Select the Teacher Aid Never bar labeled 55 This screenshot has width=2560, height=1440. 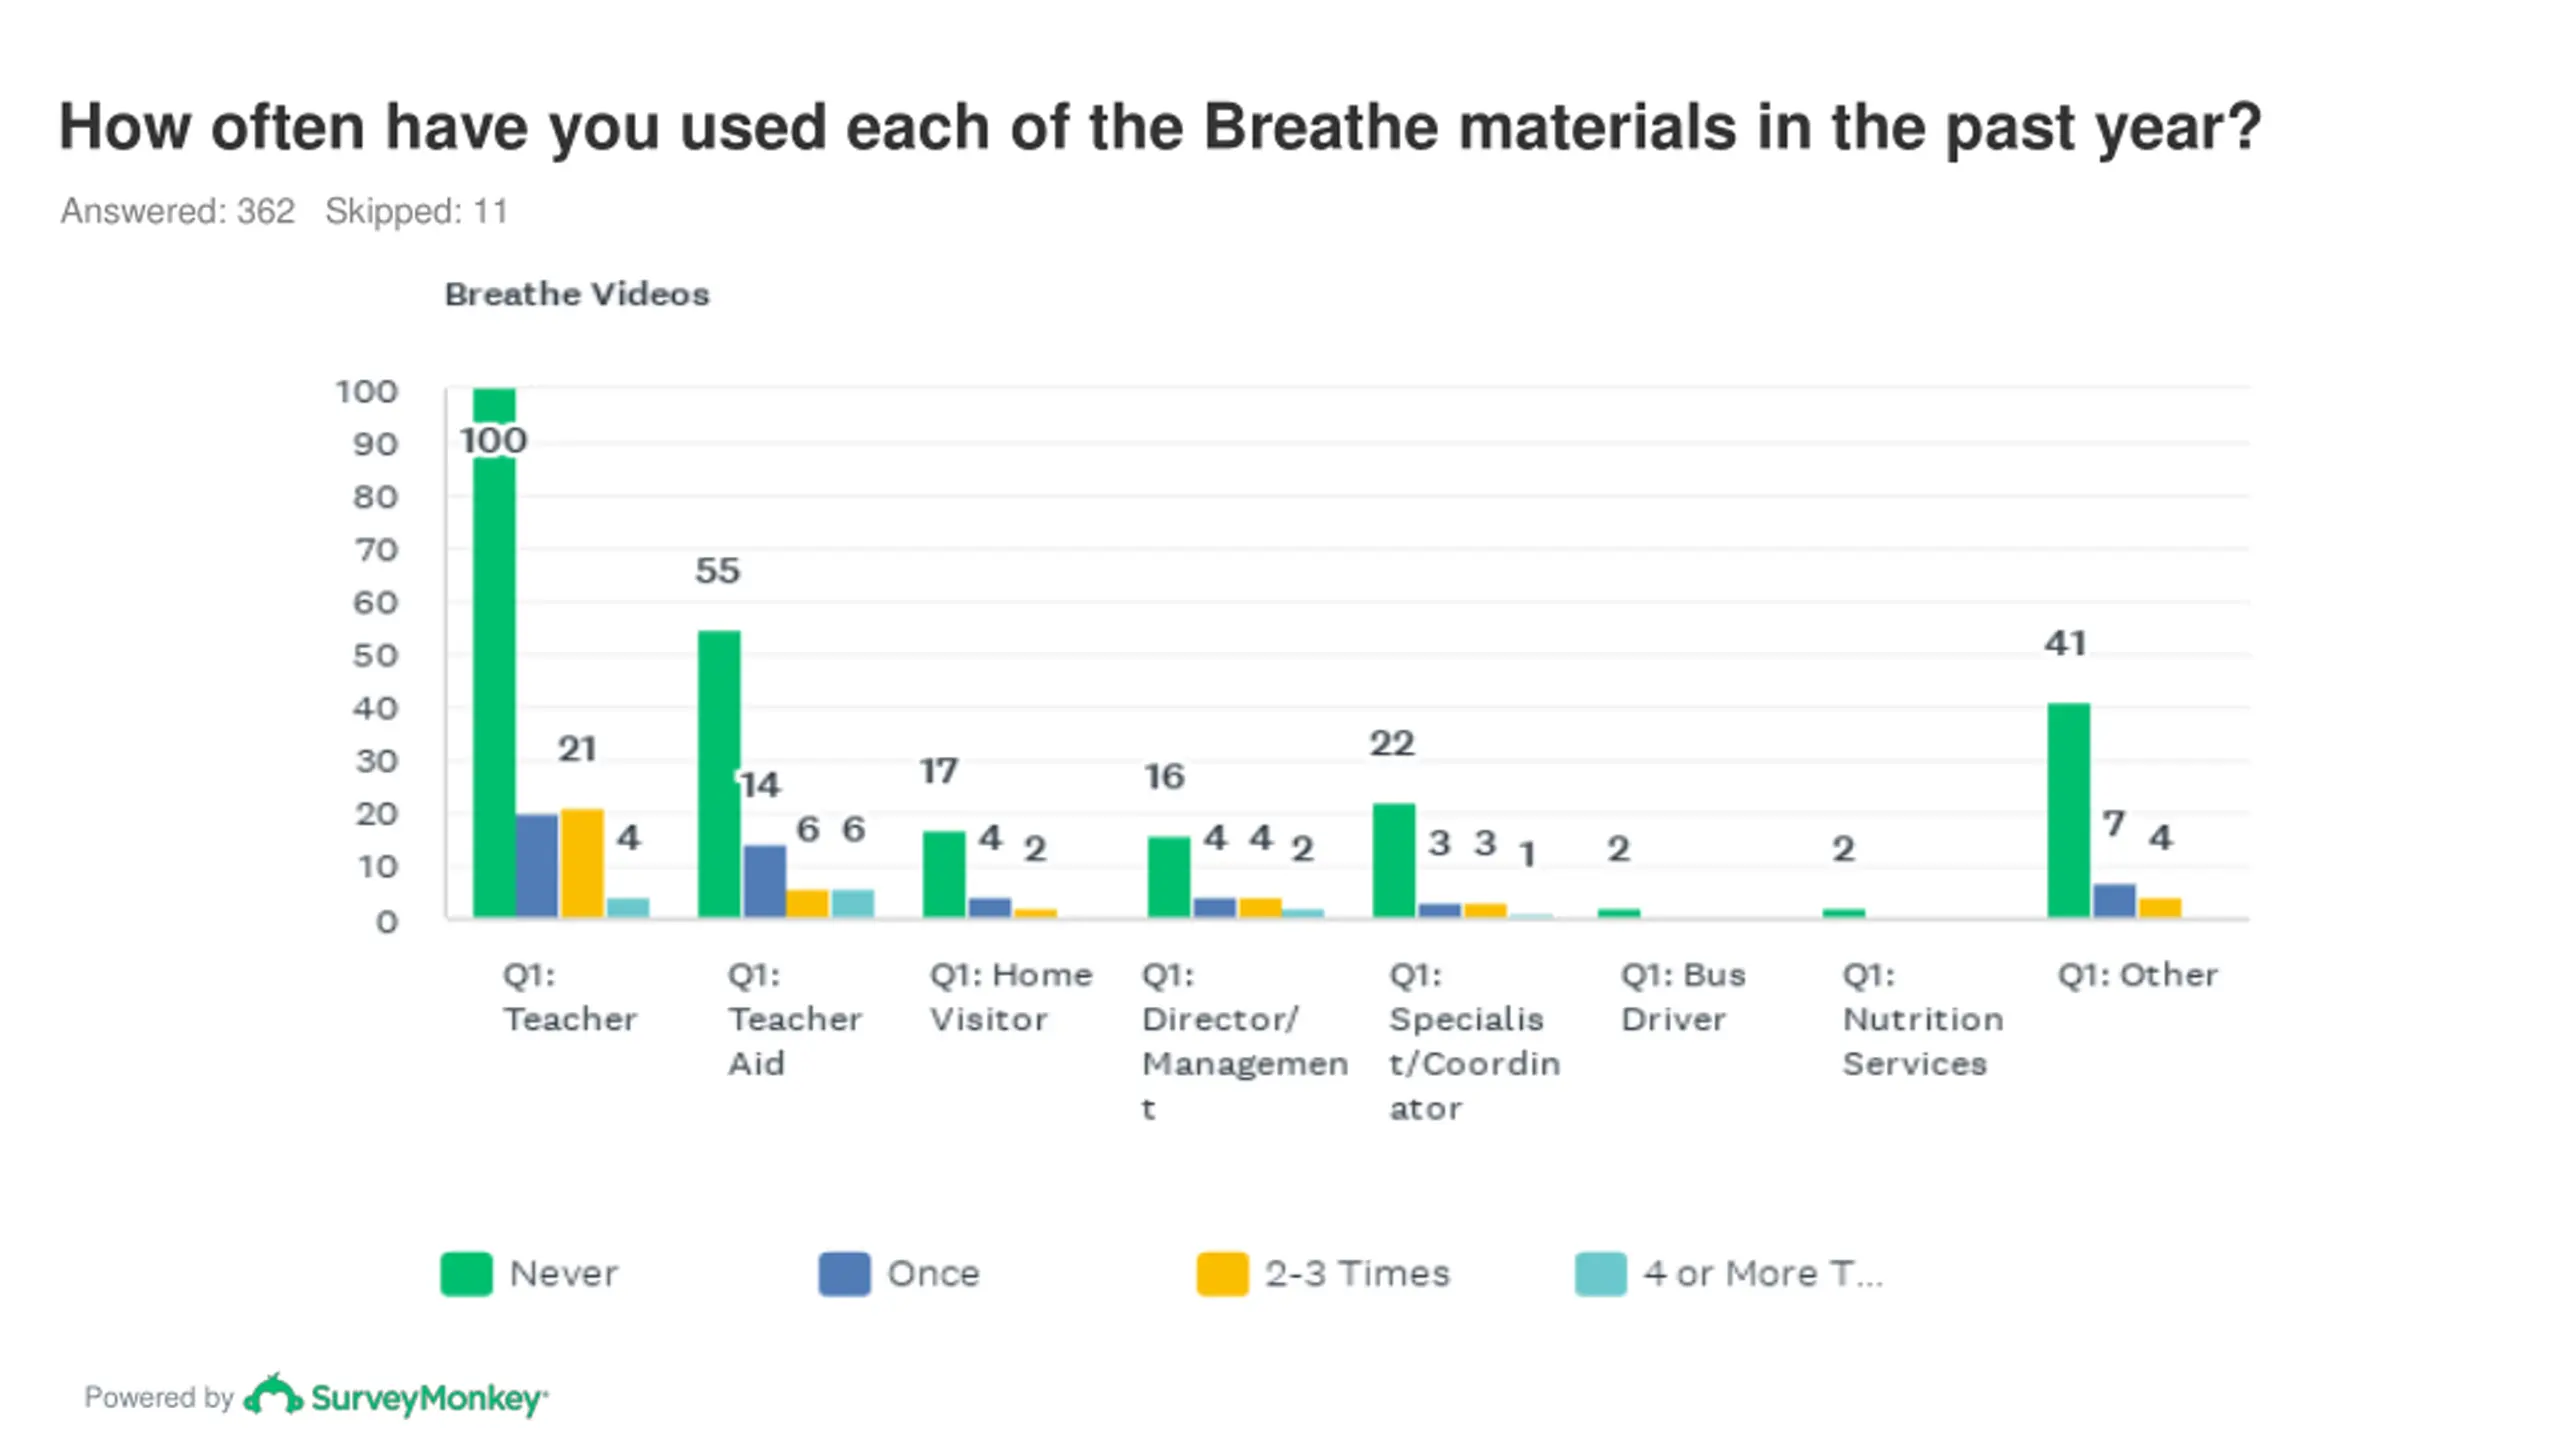pyautogui.click(x=719, y=774)
